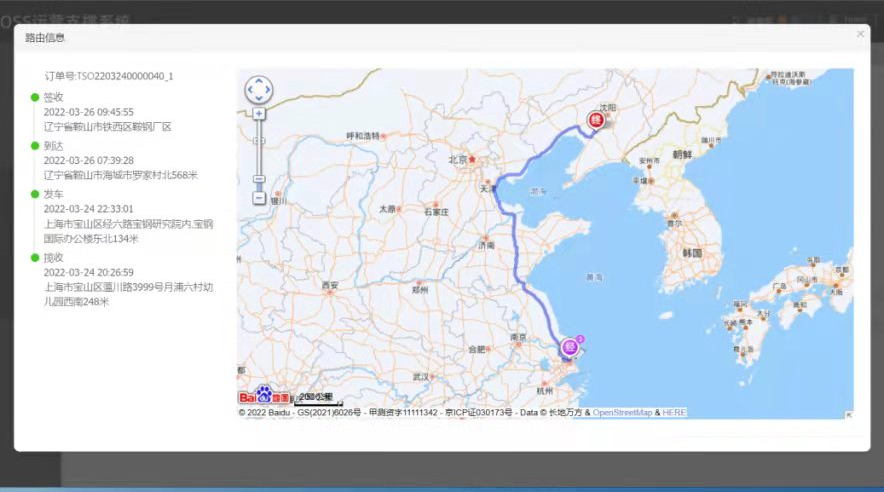Close the 路由信息 dialog

pos(860,34)
